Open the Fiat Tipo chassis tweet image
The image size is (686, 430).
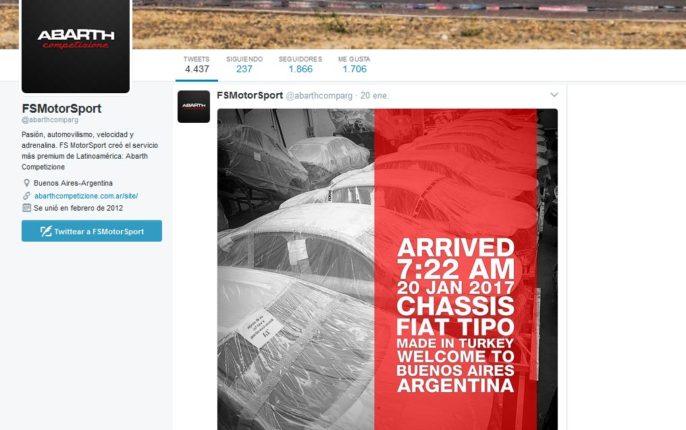click(x=387, y=269)
